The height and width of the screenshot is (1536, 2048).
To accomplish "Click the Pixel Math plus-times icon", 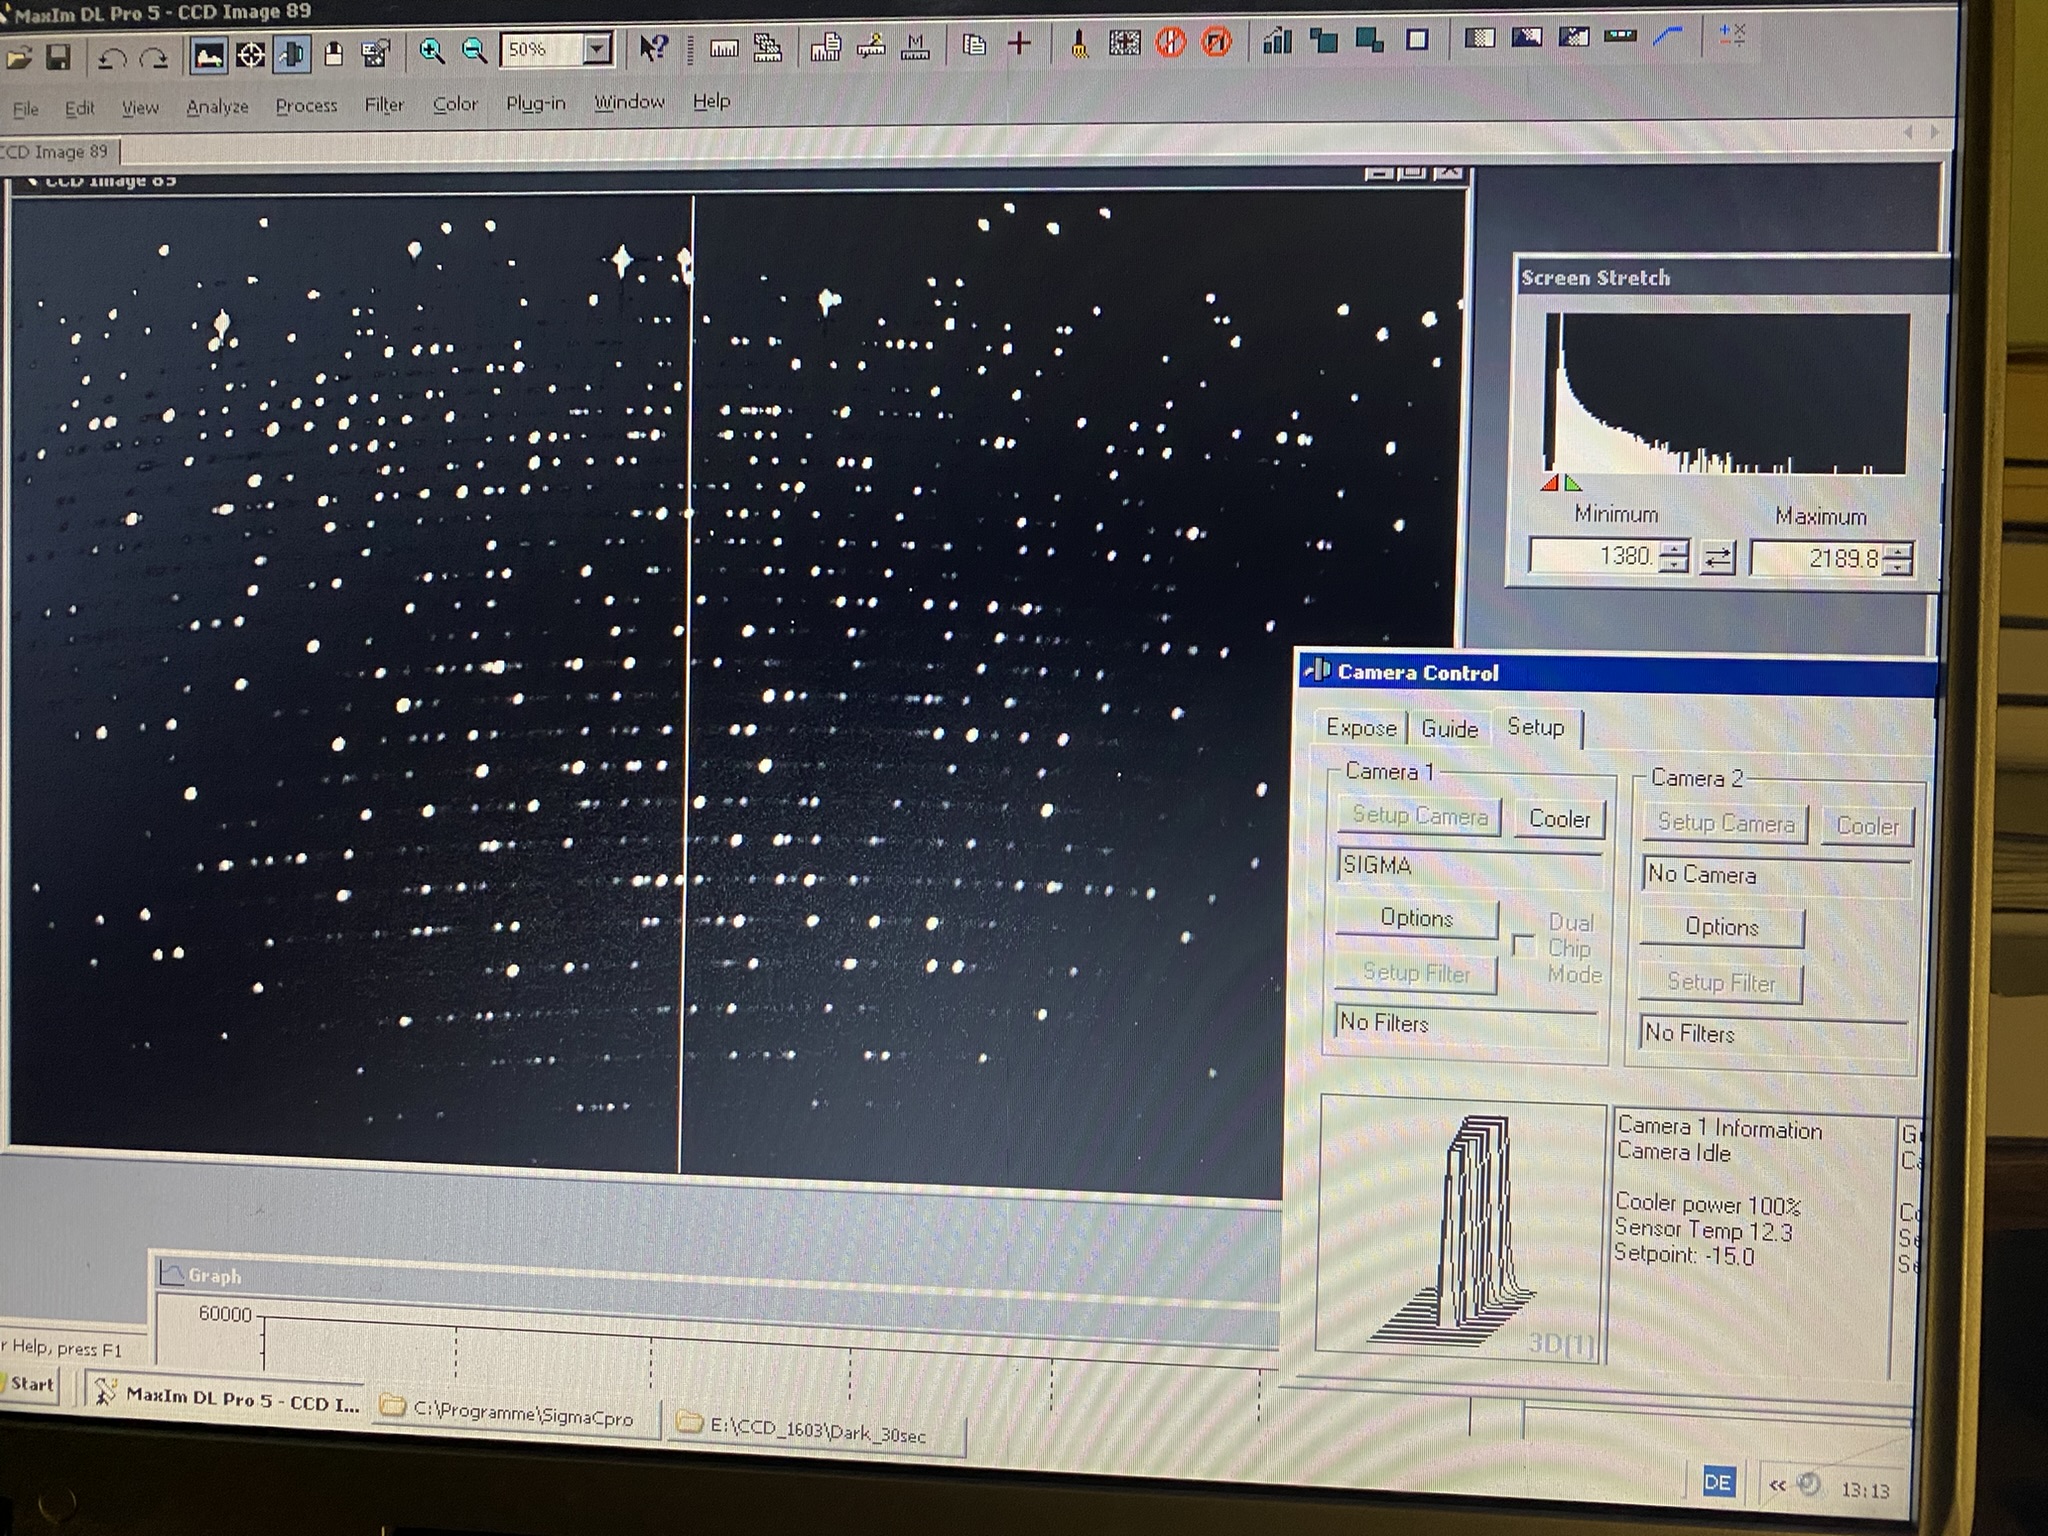I will [x=1731, y=35].
